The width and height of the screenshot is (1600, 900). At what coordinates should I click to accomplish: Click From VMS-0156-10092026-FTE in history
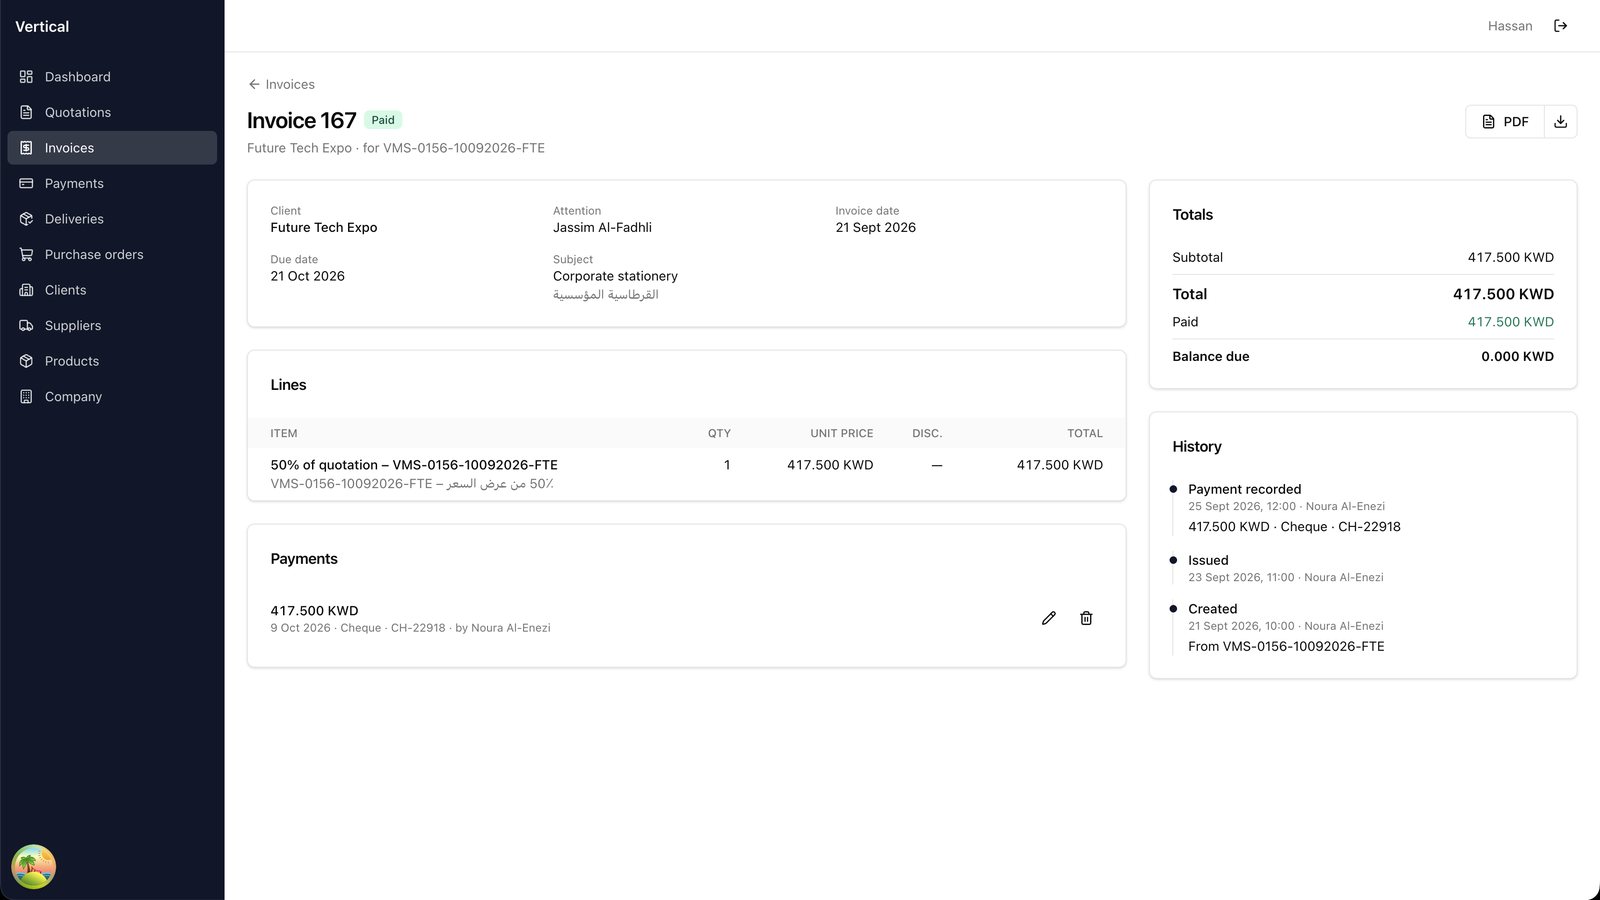(1286, 647)
